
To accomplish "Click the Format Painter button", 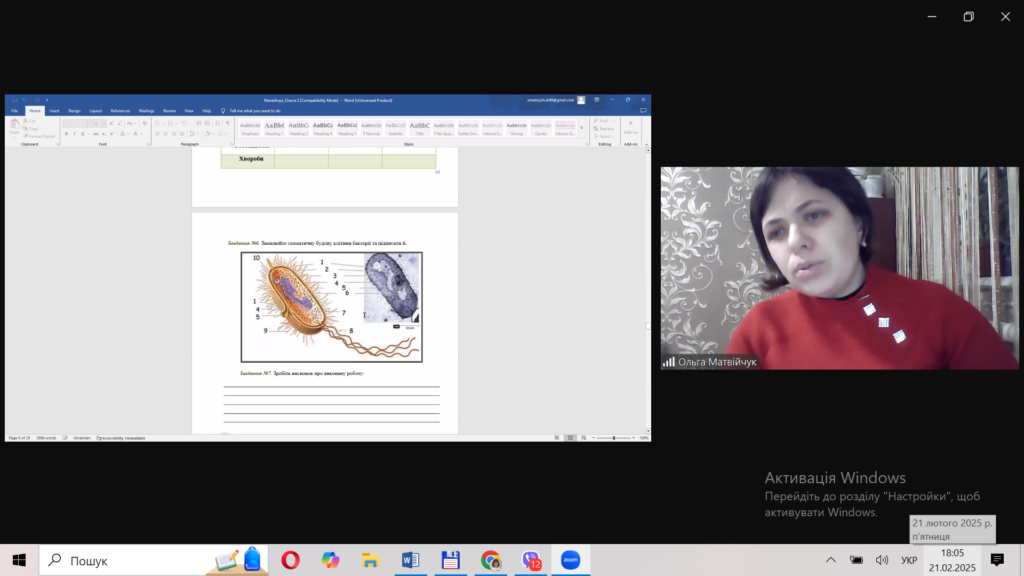I will [39, 136].
